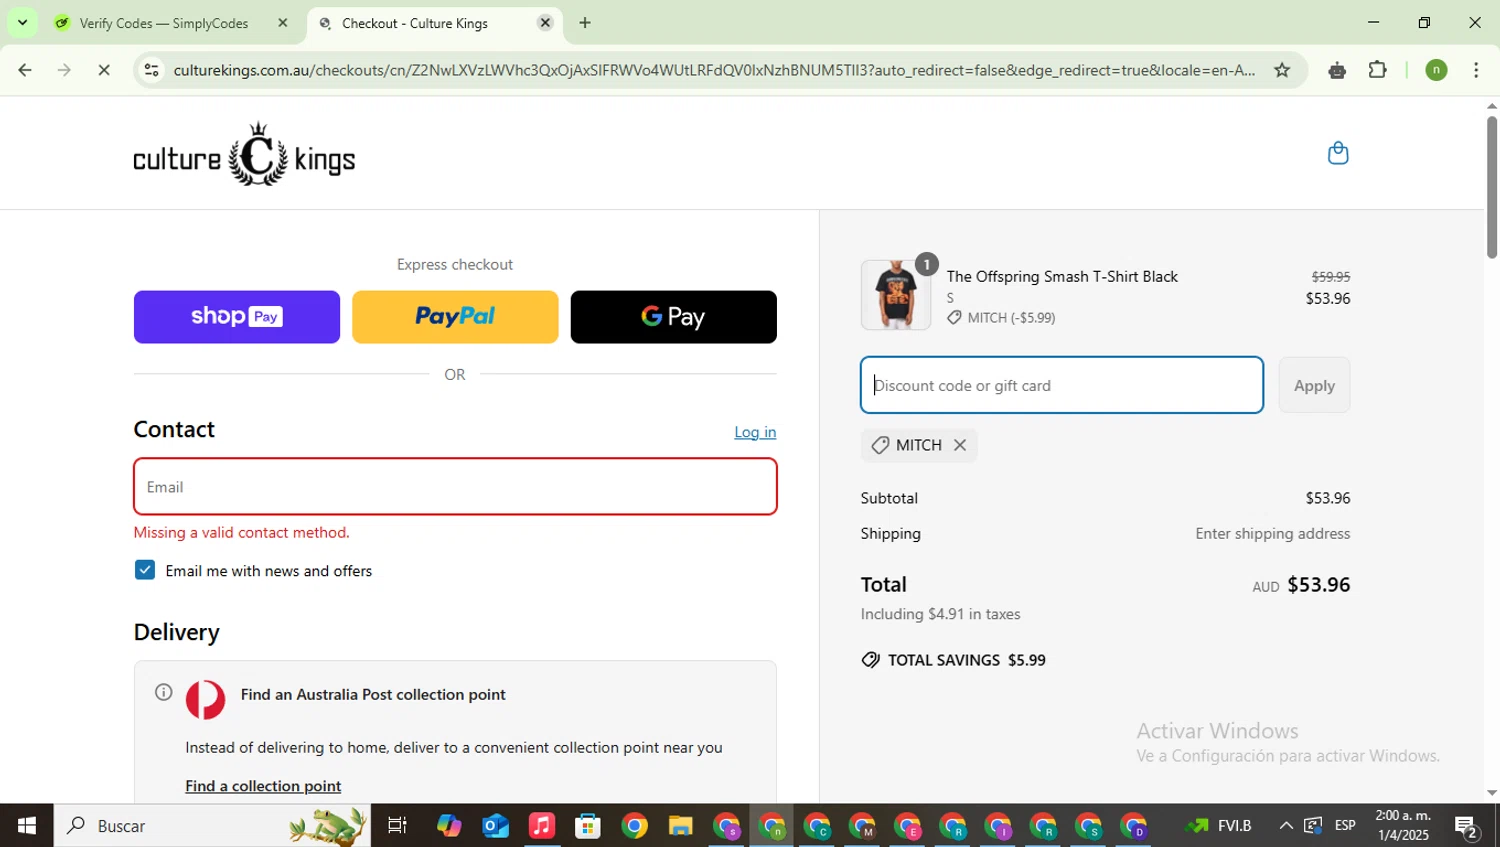The image size is (1500, 847).
Task: Focus the Email contact field
Action: pos(455,487)
